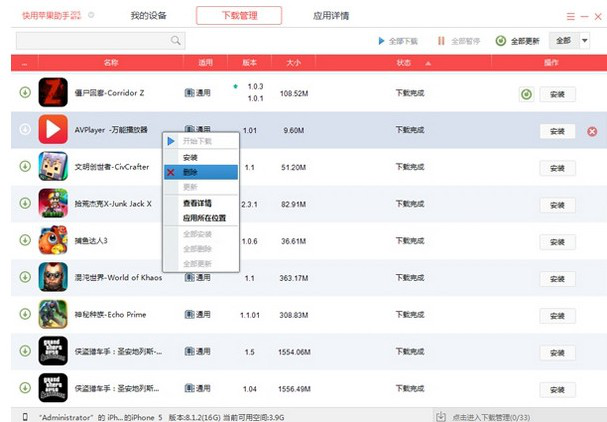607x422 pixels.
Task: Click the red delete icon on AVPlayer row
Action: click(592, 132)
